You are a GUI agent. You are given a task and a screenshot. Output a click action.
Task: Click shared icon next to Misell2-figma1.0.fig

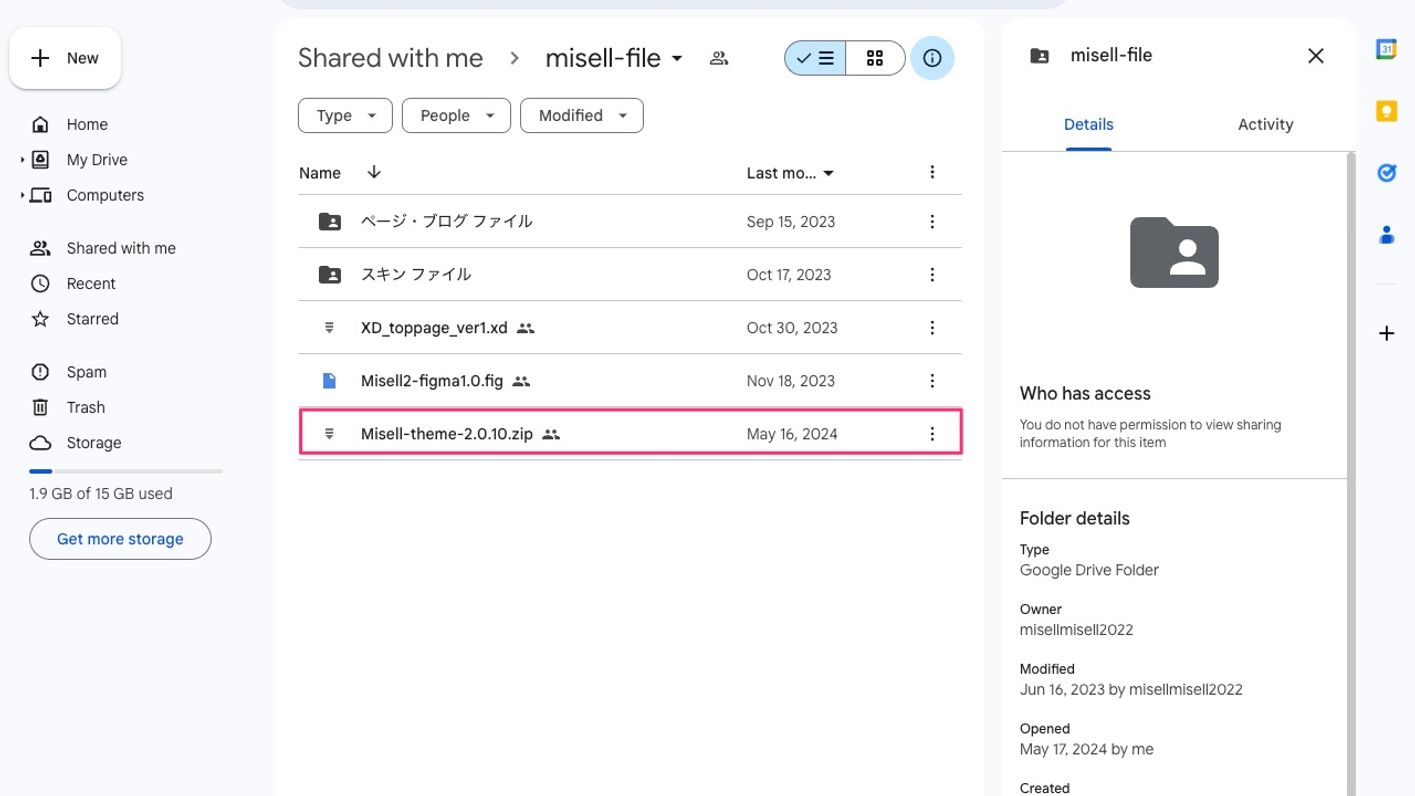pos(521,381)
